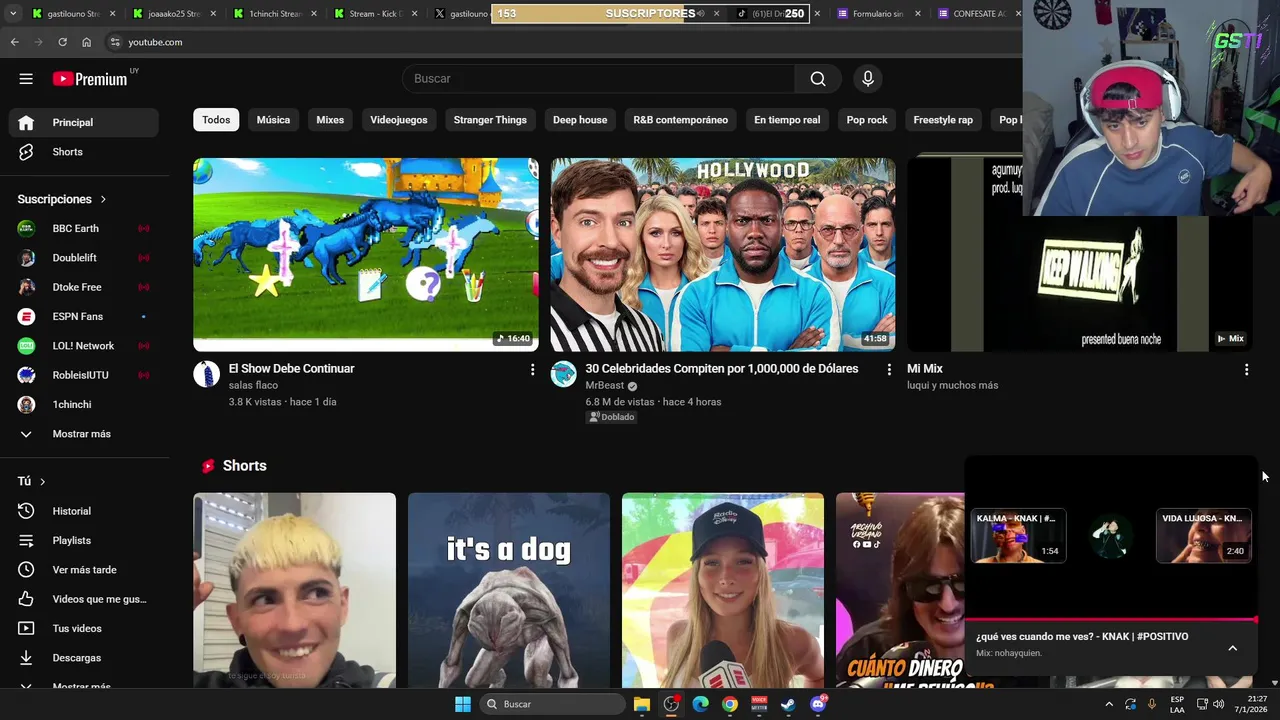Open Videos que me gustan list
Image resolution: width=1280 pixels, height=720 pixels.
tap(84, 599)
